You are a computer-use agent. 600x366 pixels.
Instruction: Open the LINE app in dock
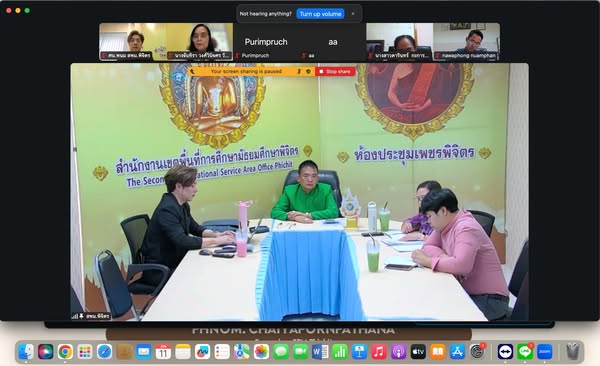[525, 351]
